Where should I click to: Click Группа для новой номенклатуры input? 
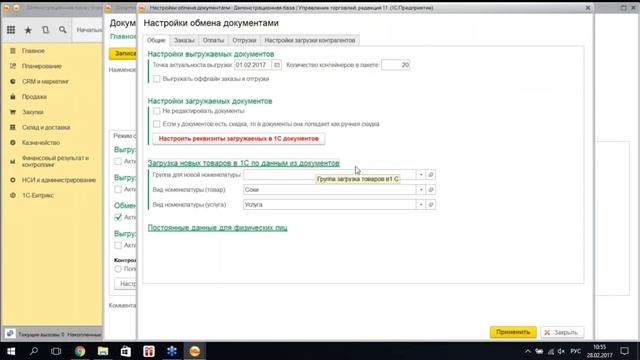(x=329, y=175)
